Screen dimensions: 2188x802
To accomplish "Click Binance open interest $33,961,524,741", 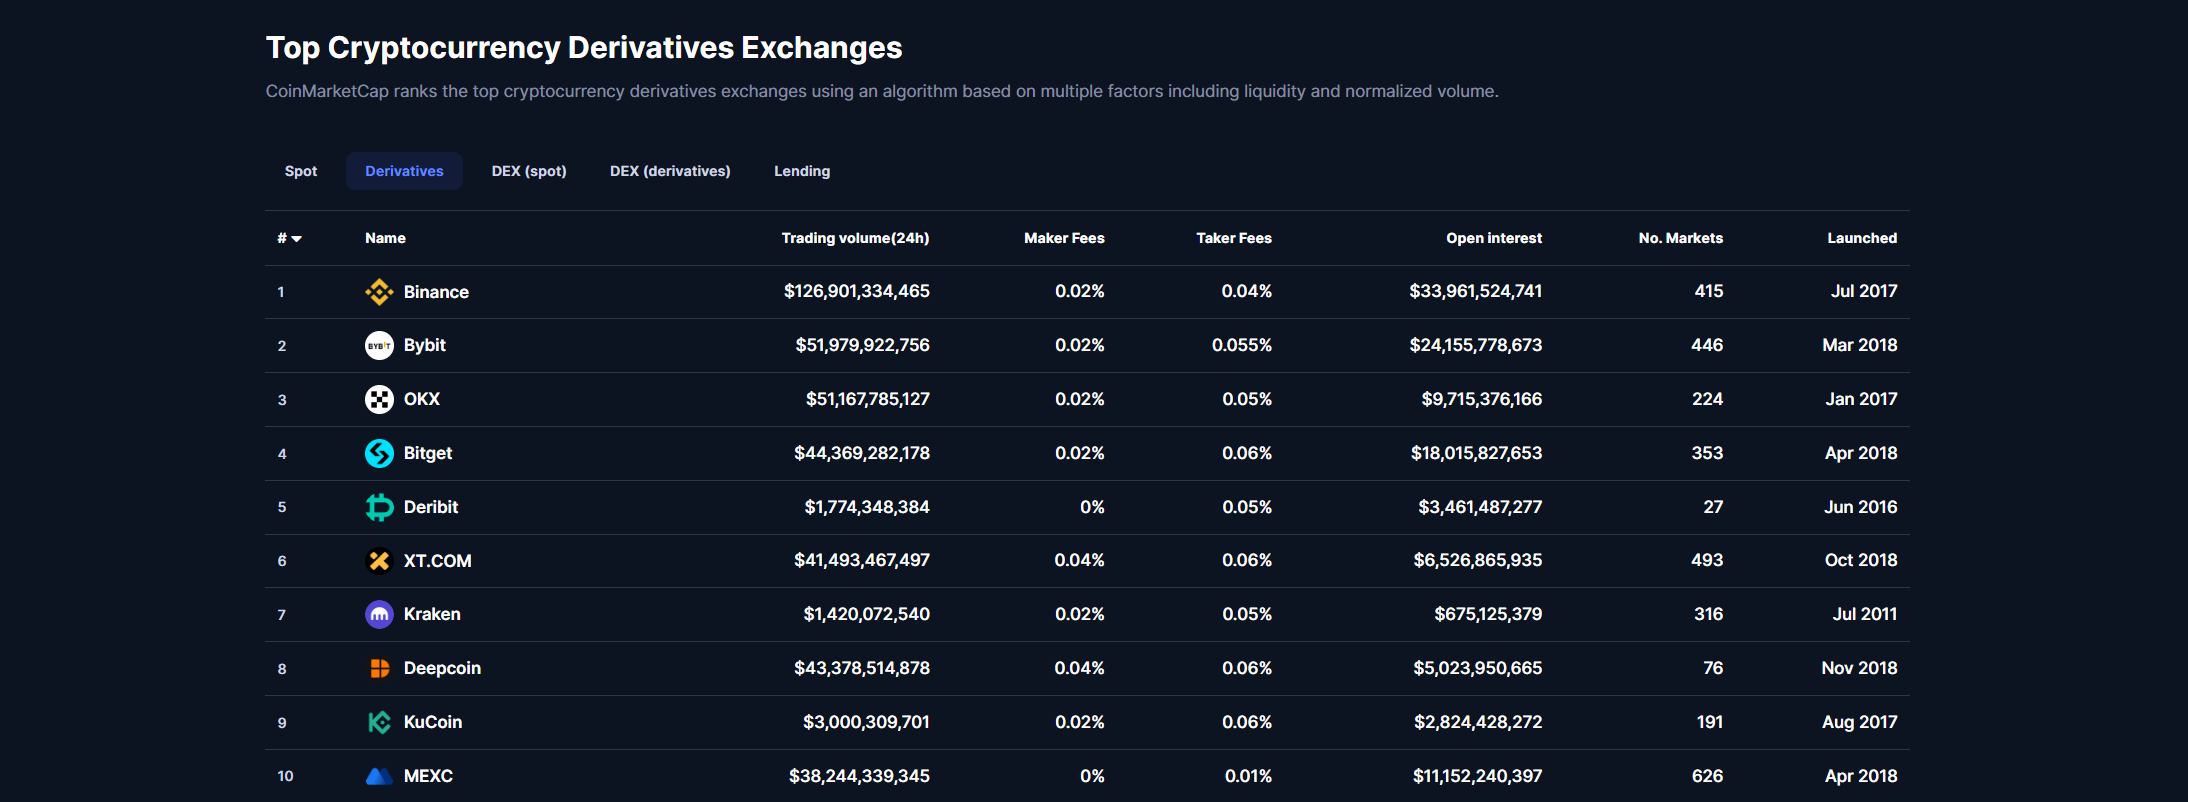I will [1475, 291].
